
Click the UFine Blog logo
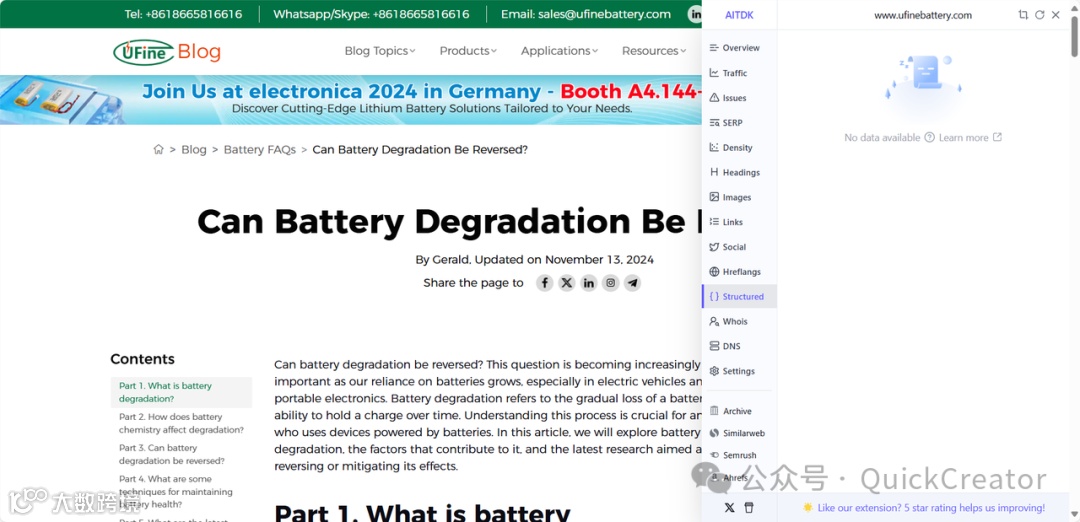[167, 52]
